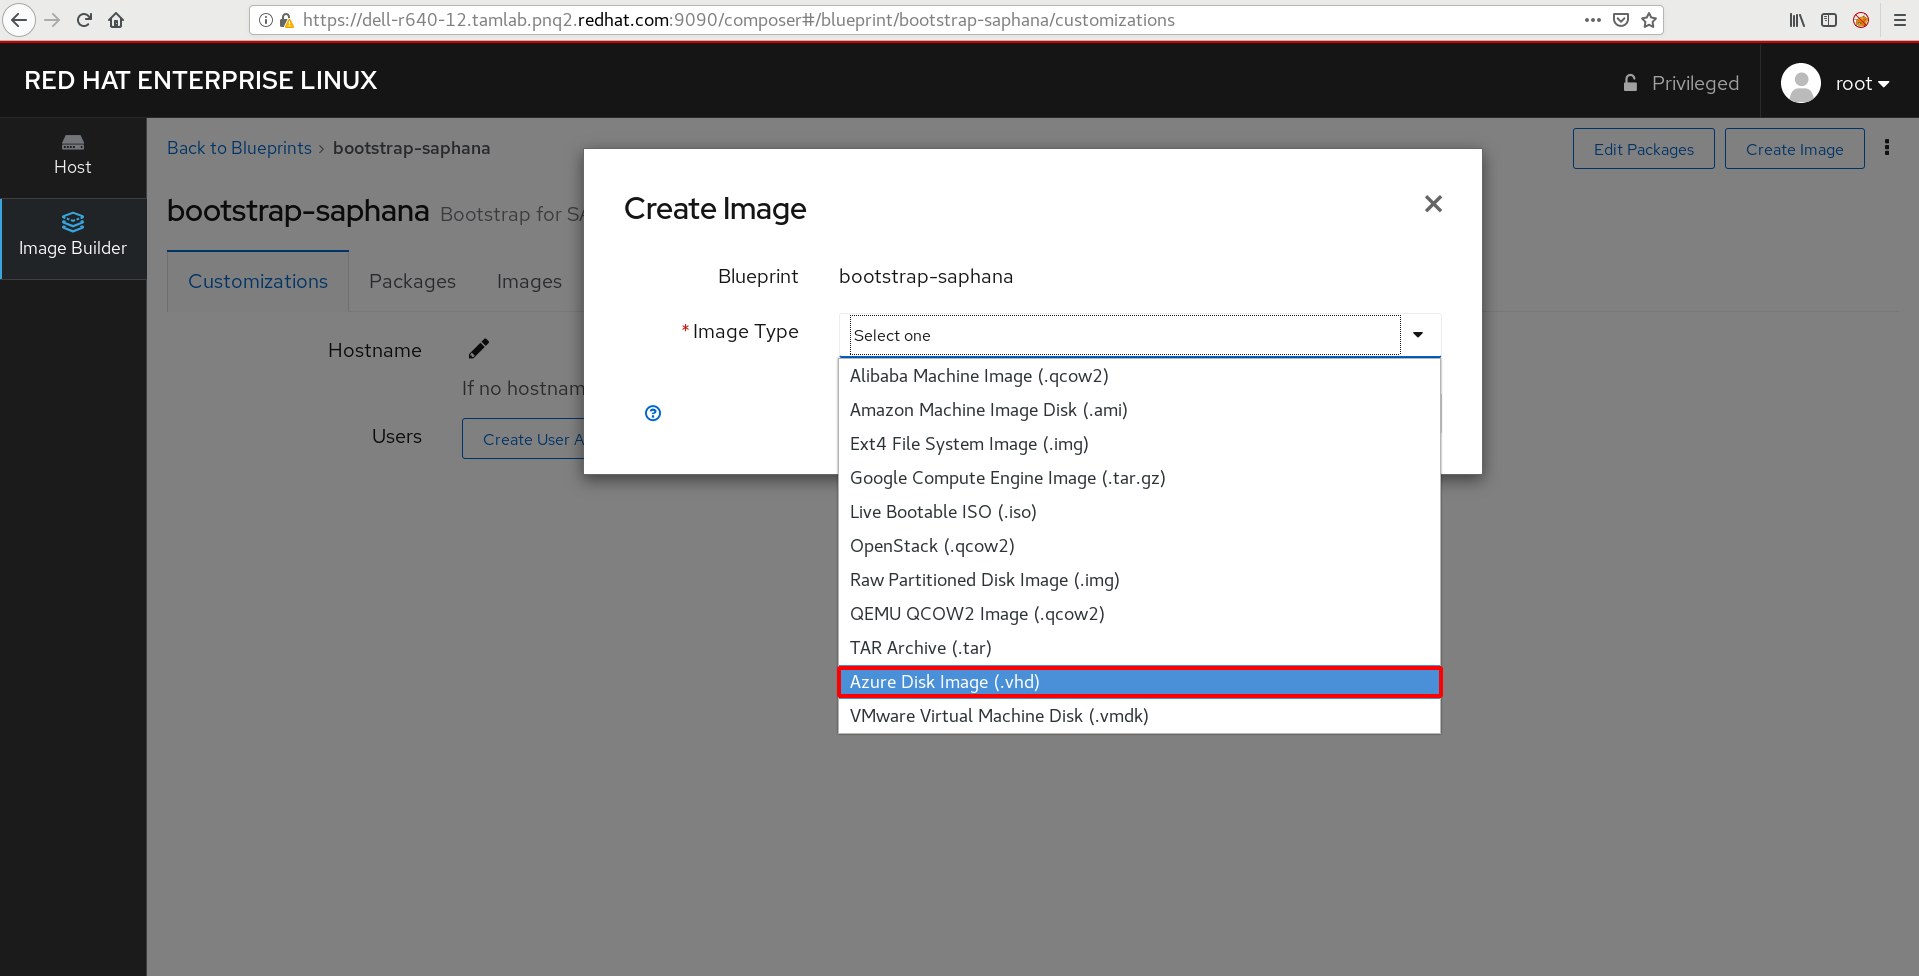
Task: Open the browser hamburger menu
Action: (x=1900, y=20)
